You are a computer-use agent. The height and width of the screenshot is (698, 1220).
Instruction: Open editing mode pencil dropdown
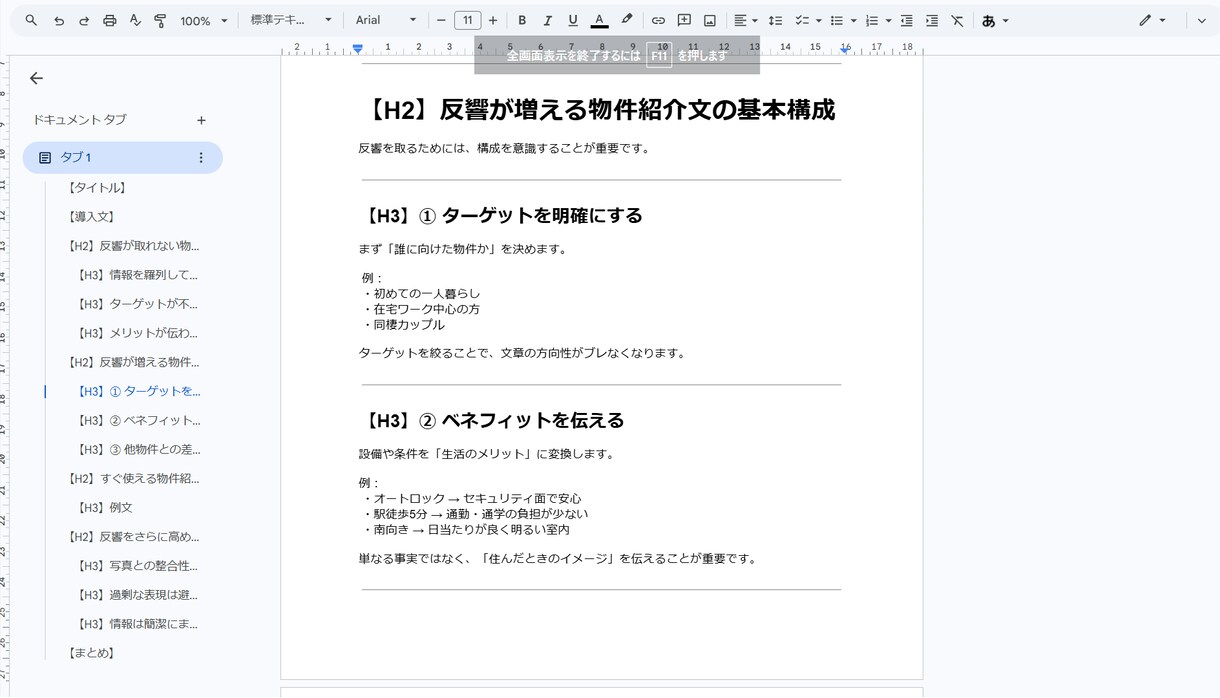click(1152, 20)
